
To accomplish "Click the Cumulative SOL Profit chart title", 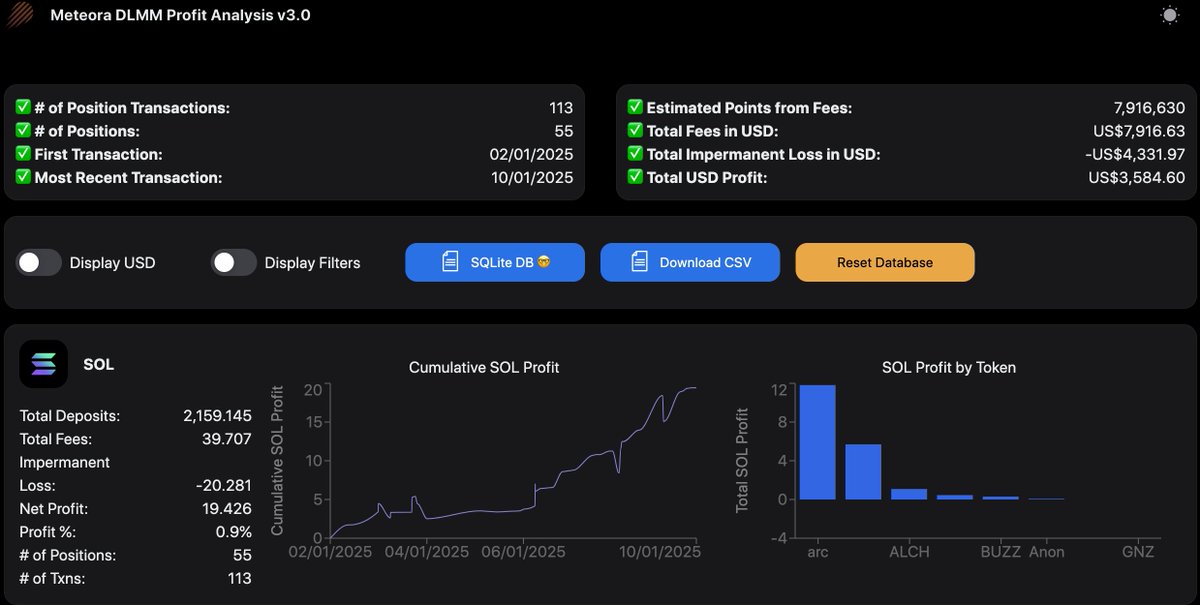I will tap(484, 367).
